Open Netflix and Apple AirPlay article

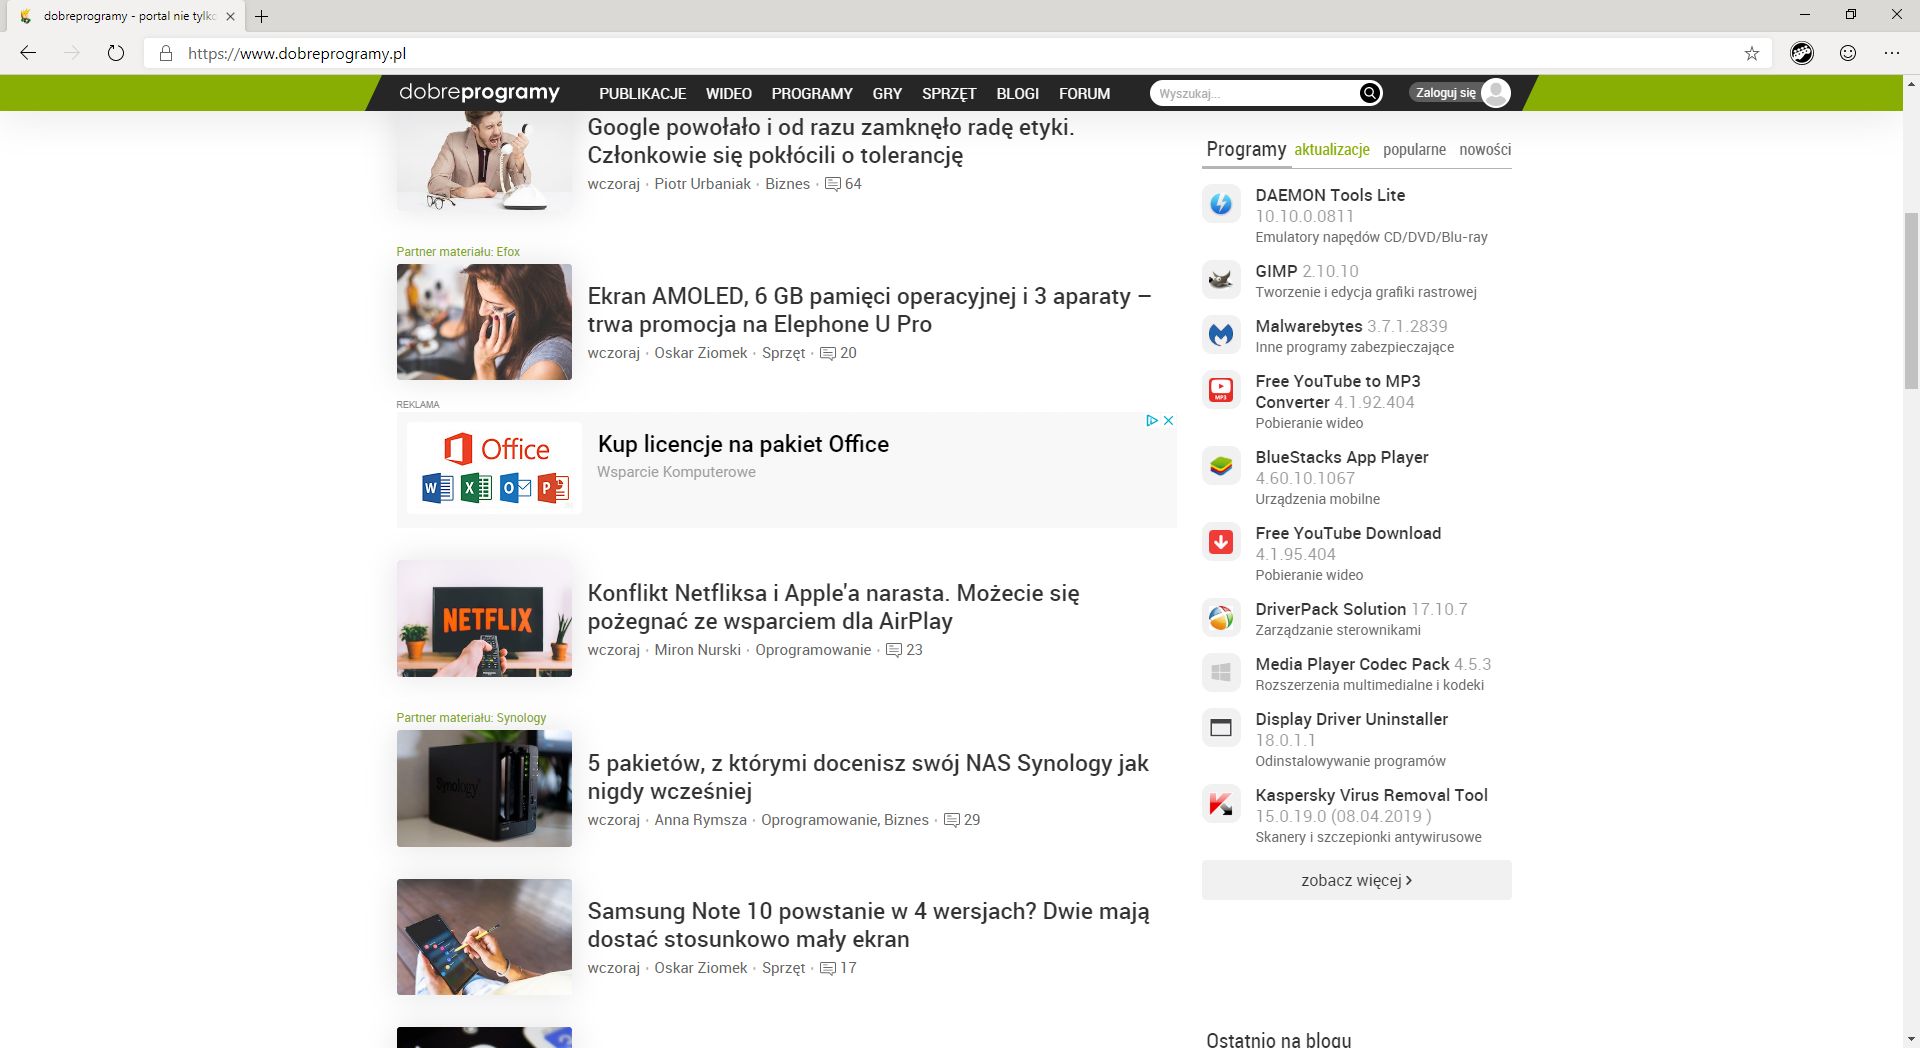pyautogui.click(x=833, y=607)
